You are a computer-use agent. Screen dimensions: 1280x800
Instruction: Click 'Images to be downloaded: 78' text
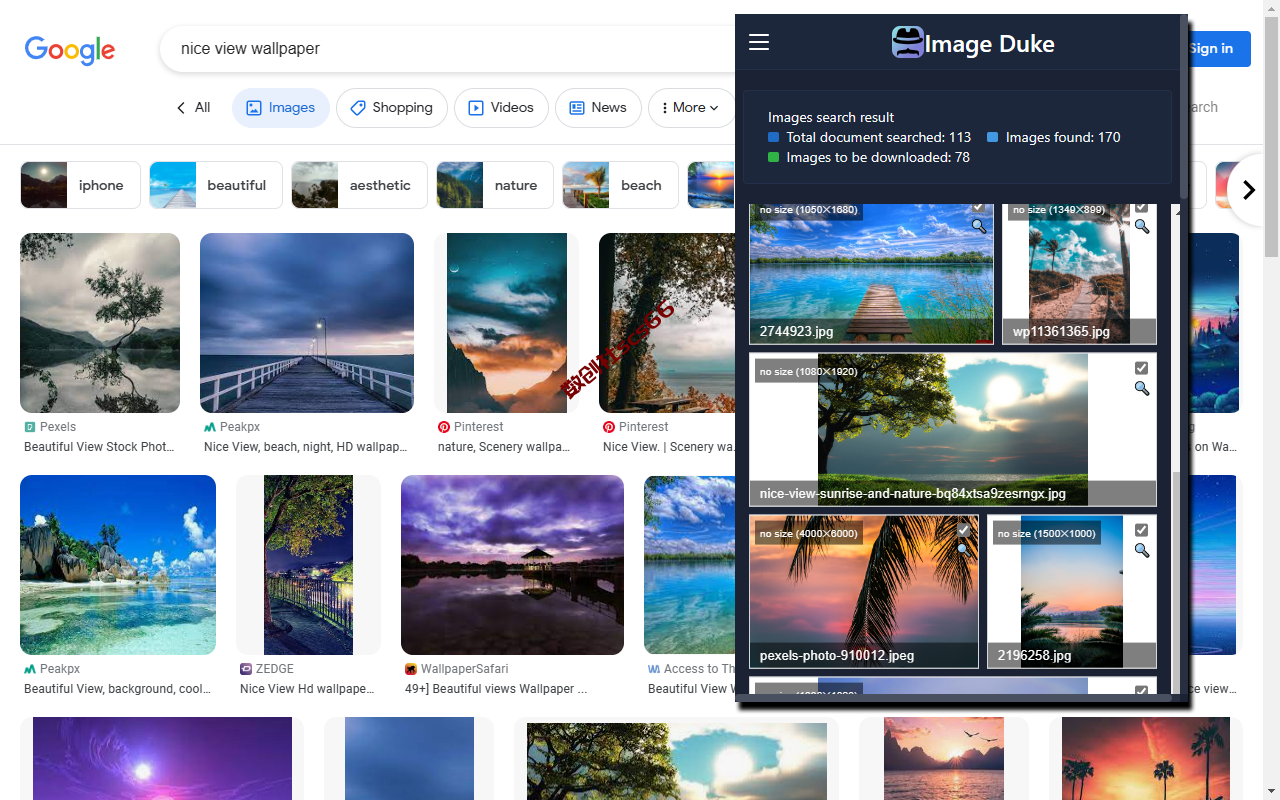point(878,157)
